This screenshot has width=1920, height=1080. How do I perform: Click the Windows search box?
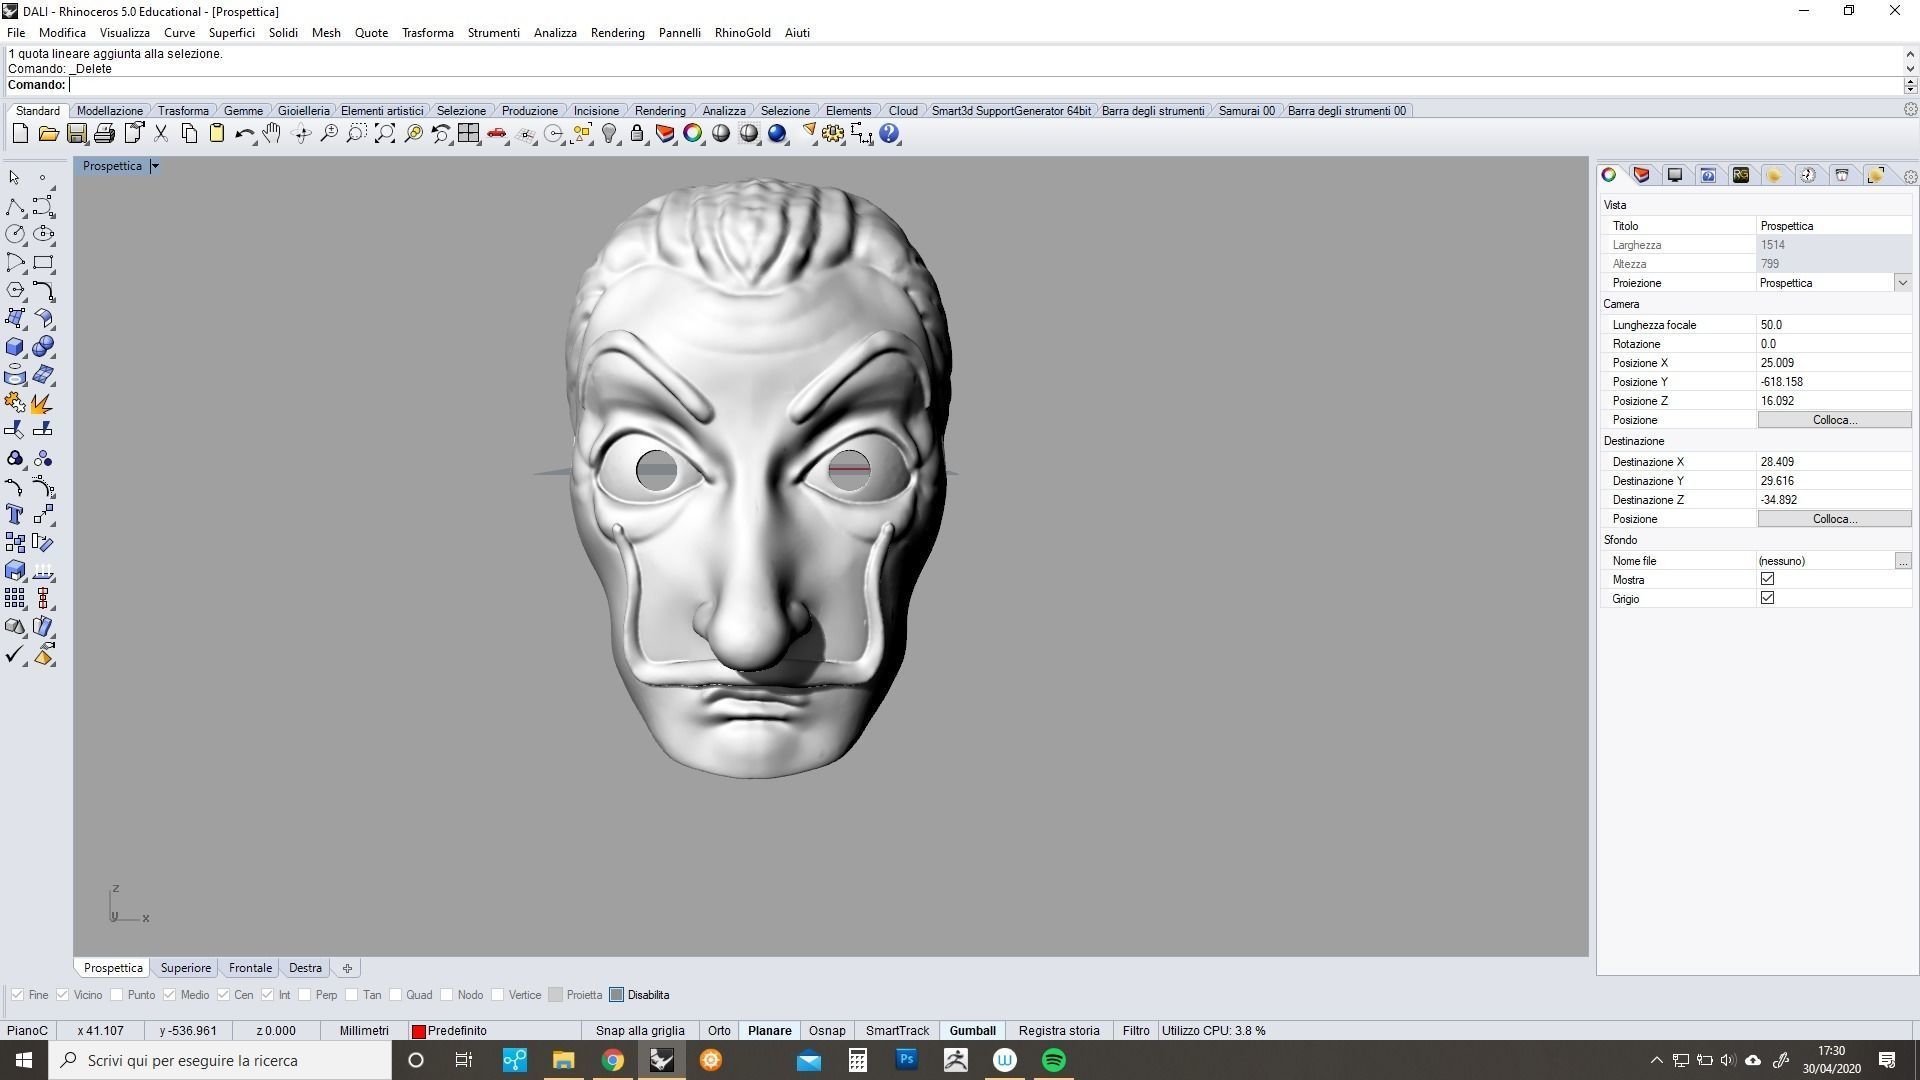[220, 1060]
